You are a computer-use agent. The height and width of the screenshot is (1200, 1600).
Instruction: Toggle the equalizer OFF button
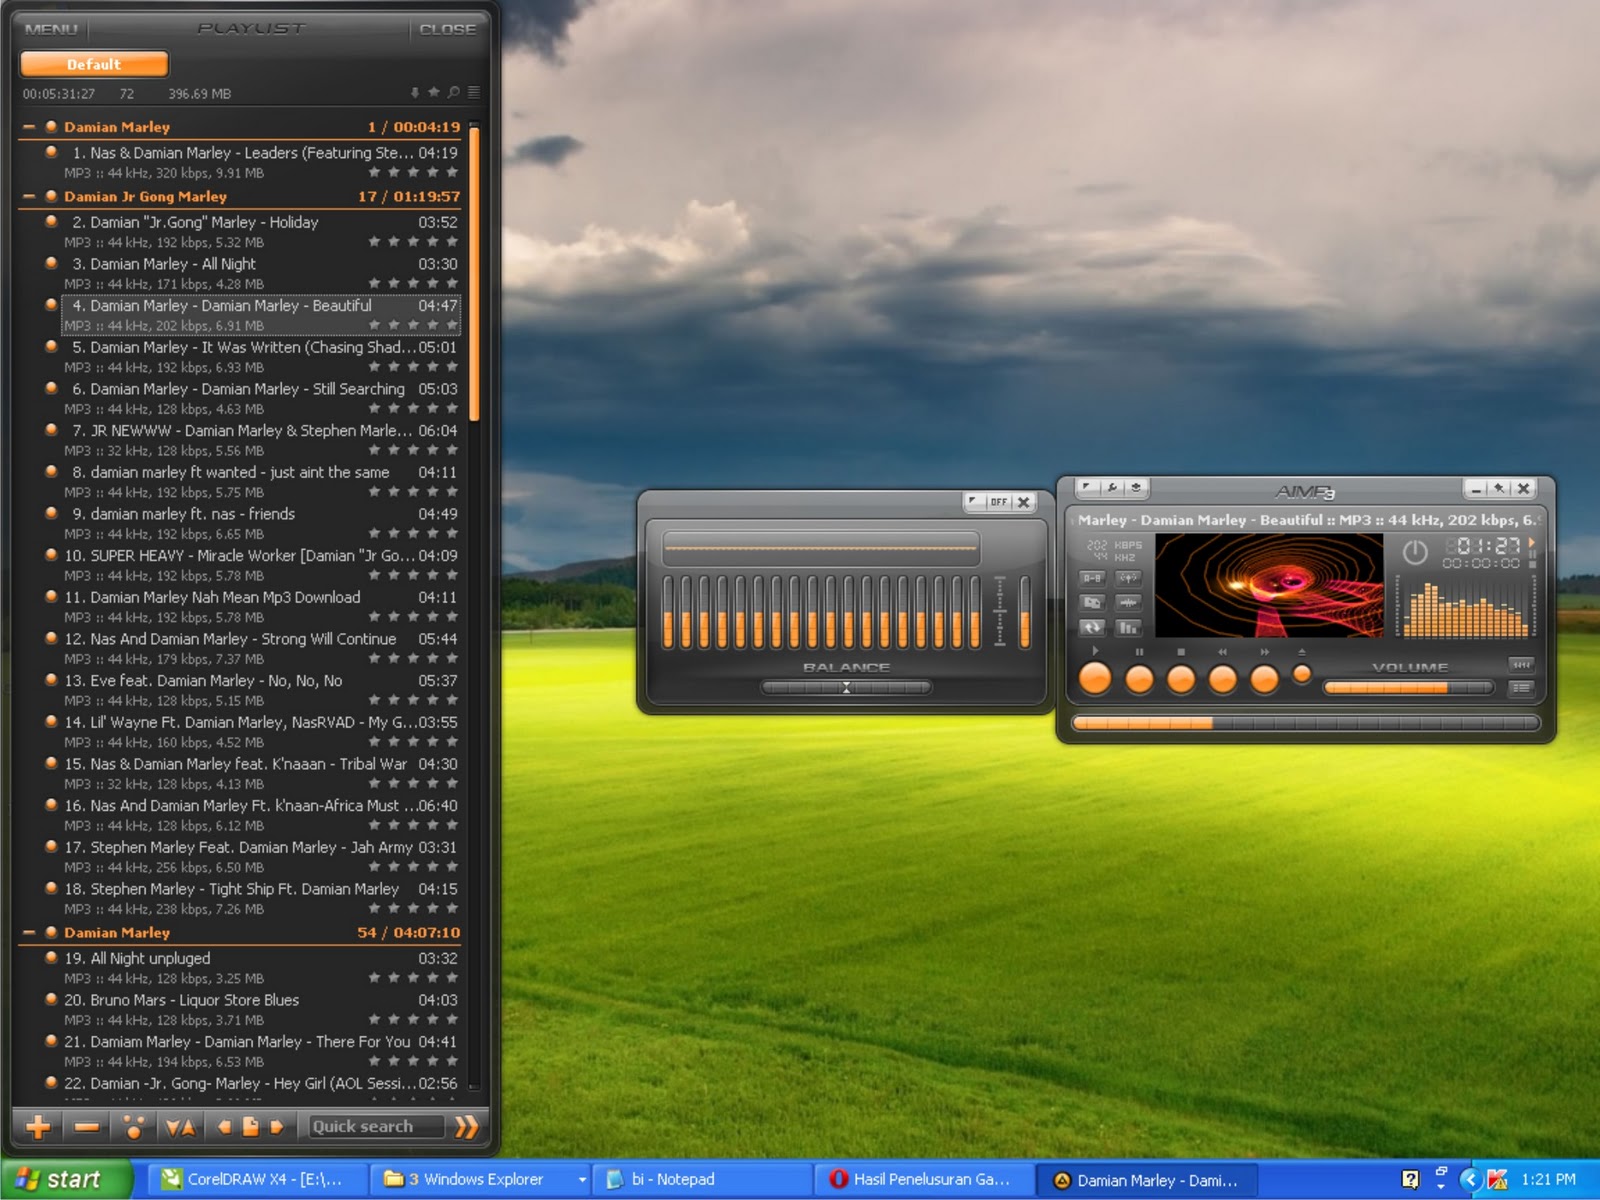coord(999,502)
